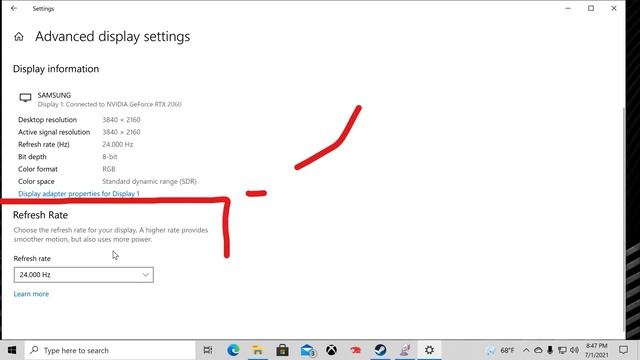The height and width of the screenshot is (360, 640).
Task: Click the SAMSUNG monitor icon
Action: point(25,98)
